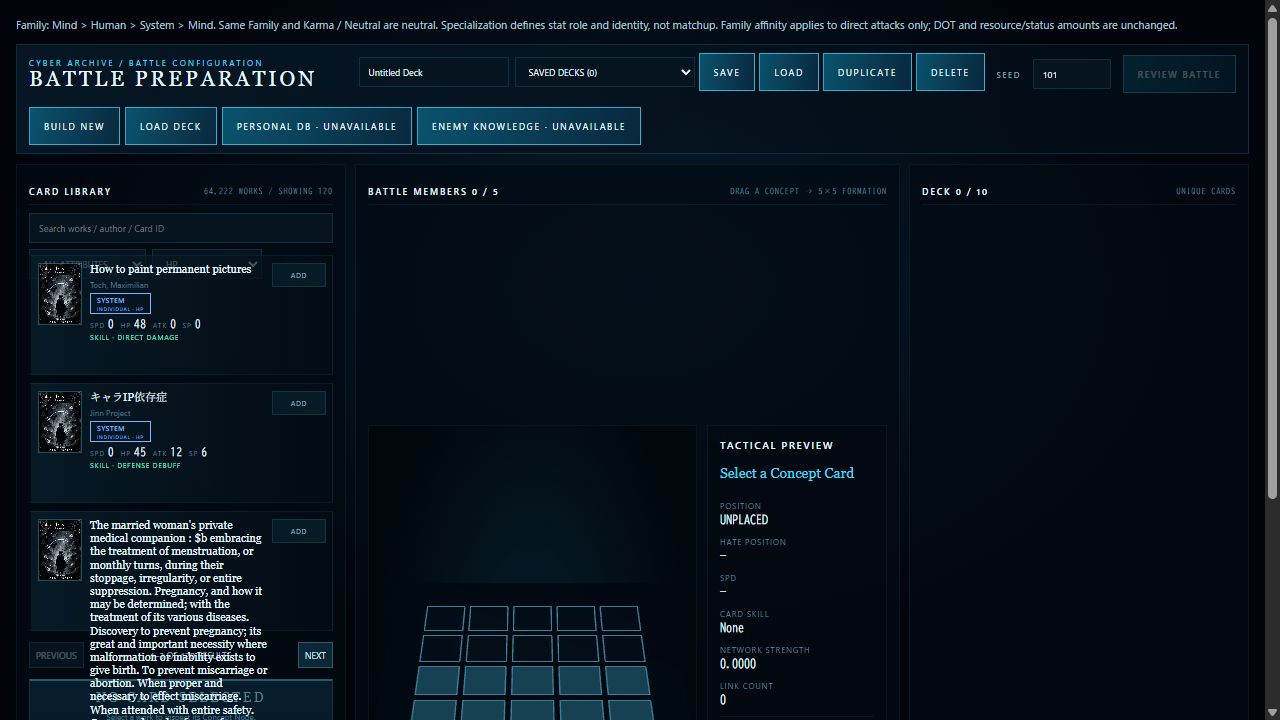
Task: Click the scrollbar down arrow
Action: (1272, 712)
